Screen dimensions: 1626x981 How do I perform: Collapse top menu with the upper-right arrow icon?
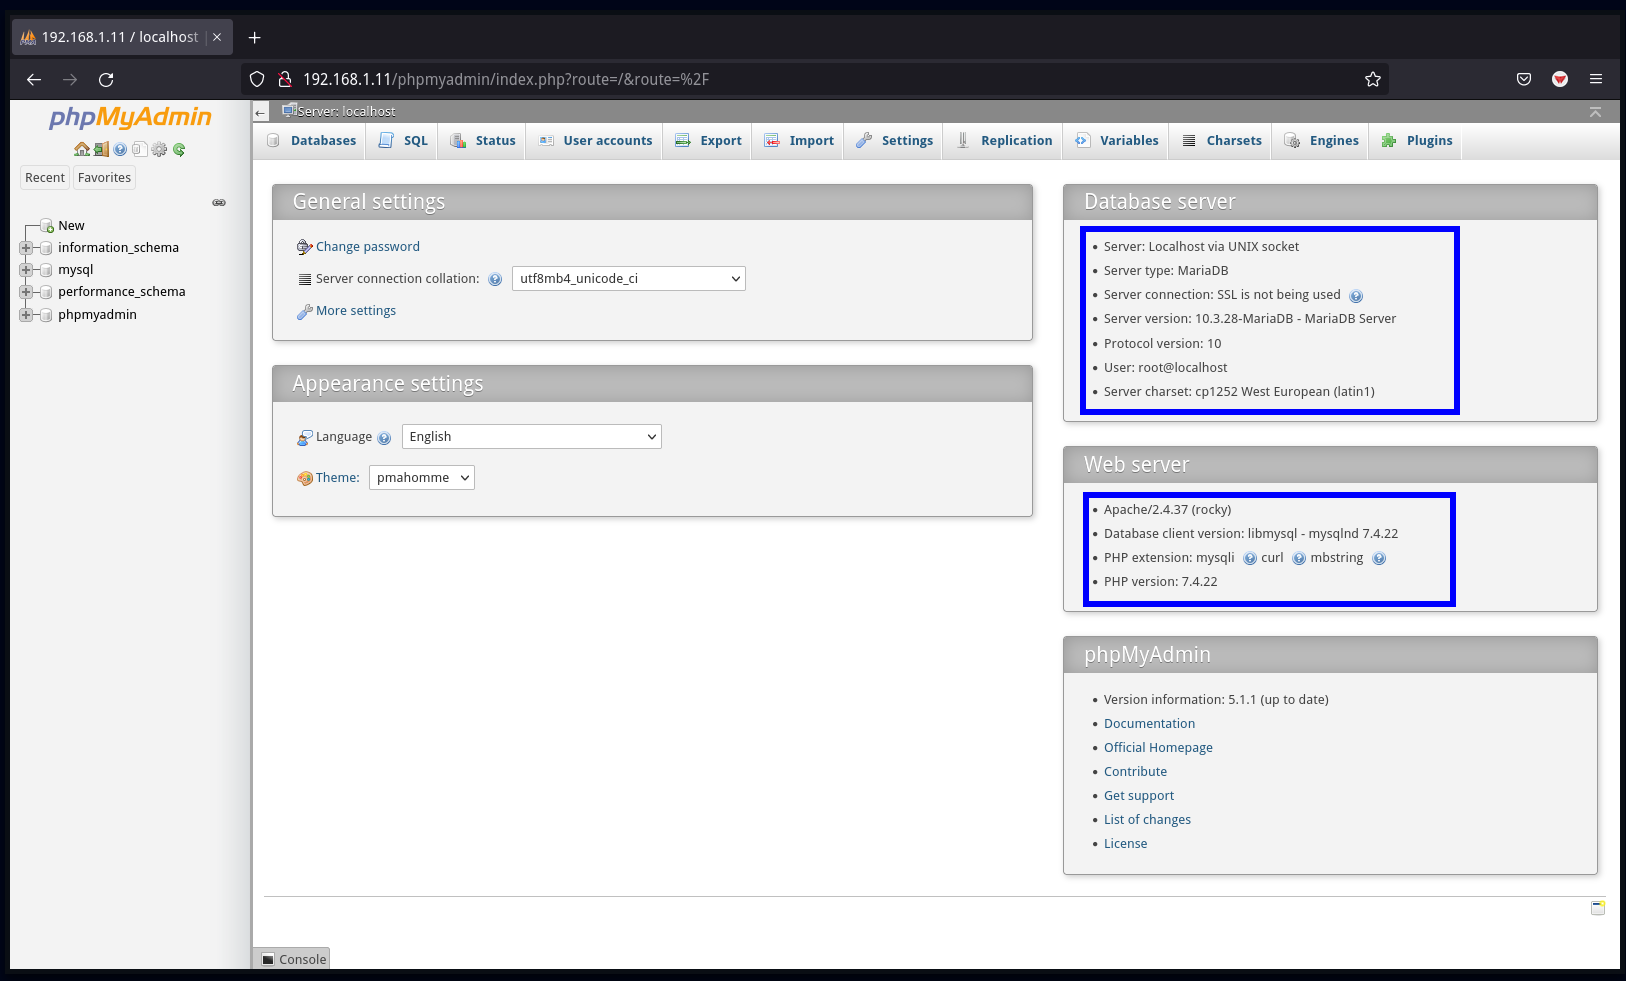tap(1595, 112)
